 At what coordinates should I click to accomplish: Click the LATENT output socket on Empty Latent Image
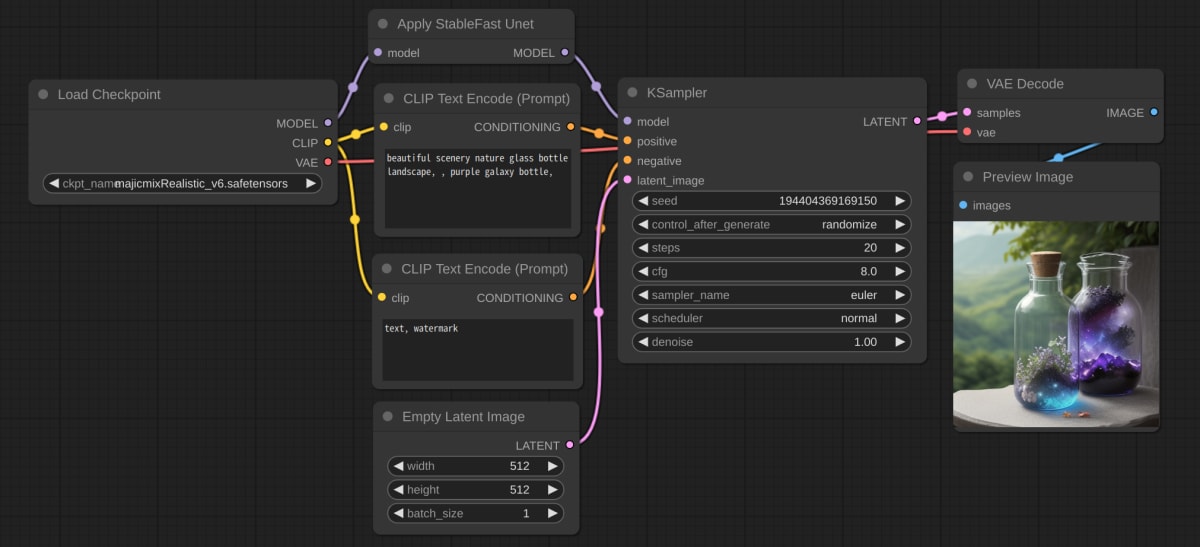click(570, 445)
